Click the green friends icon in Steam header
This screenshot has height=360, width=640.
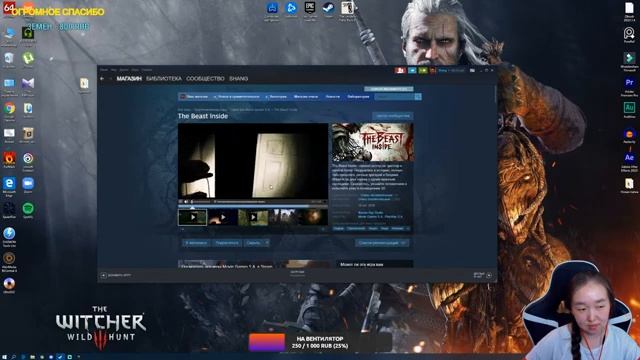click(423, 71)
